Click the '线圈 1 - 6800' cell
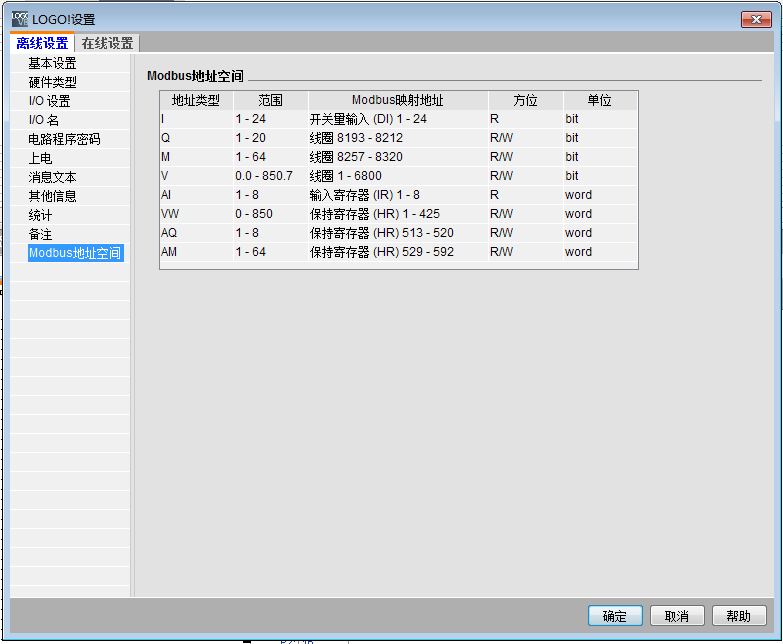 (398, 176)
